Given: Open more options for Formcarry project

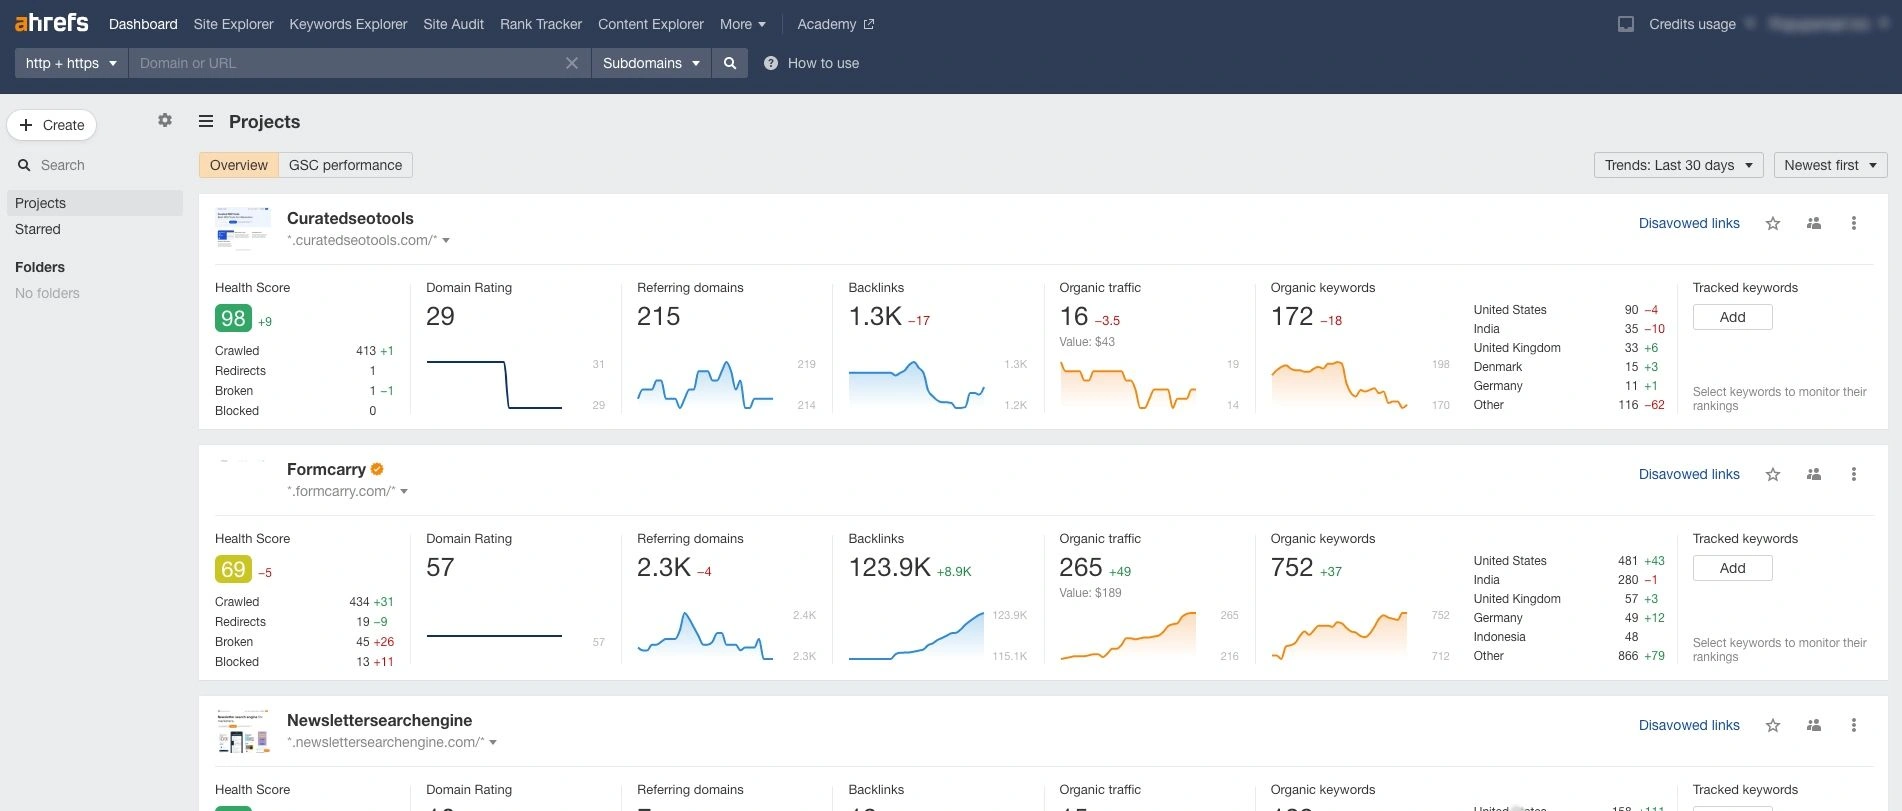Looking at the screenshot, I should tap(1854, 474).
